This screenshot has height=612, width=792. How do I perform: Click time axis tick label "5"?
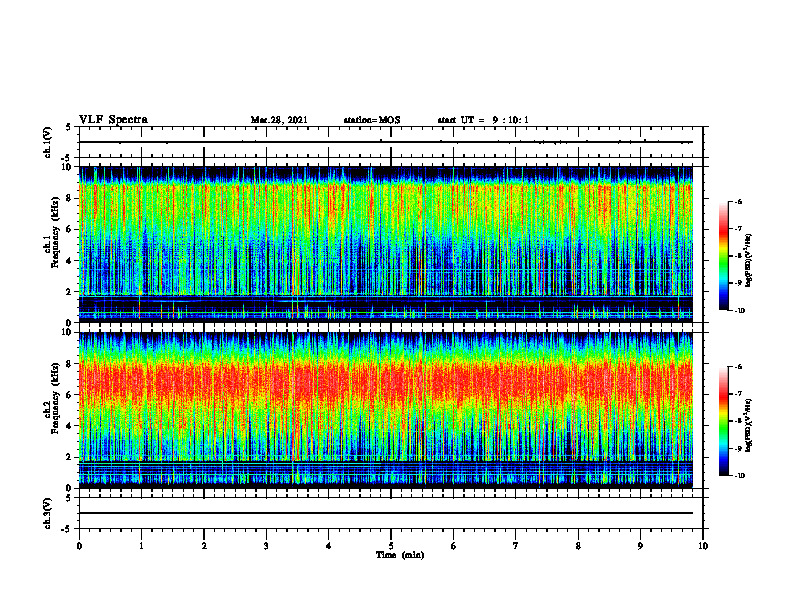click(x=391, y=546)
